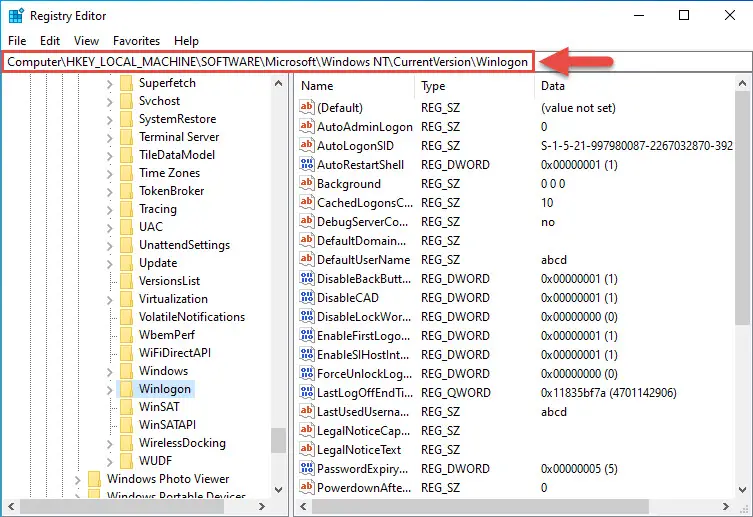Click the Superfetch folder icon

tap(126, 83)
